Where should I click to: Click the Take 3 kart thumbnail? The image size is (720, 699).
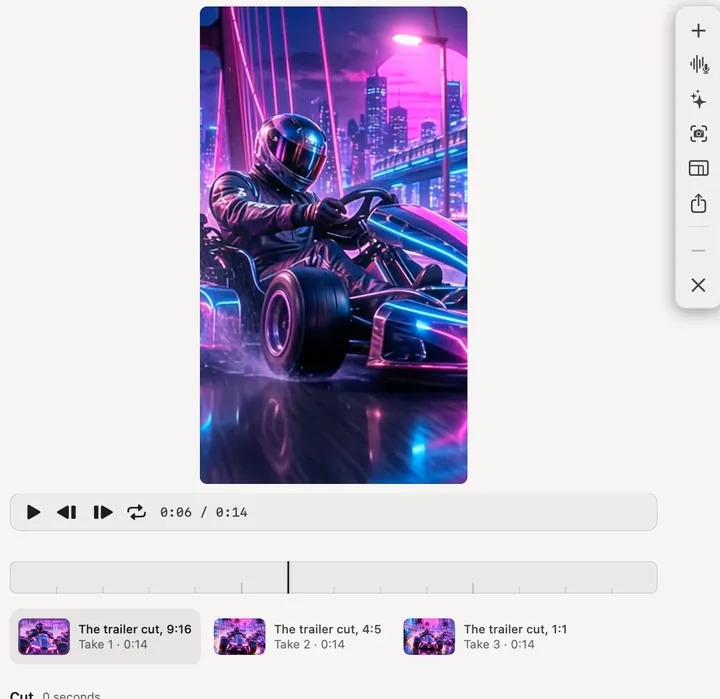pyautogui.click(x=429, y=636)
